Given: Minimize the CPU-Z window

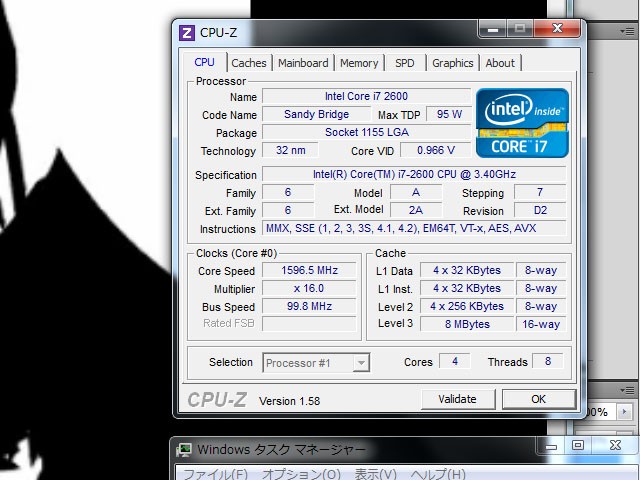Looking at the screenshot, I should click(493, 29).
